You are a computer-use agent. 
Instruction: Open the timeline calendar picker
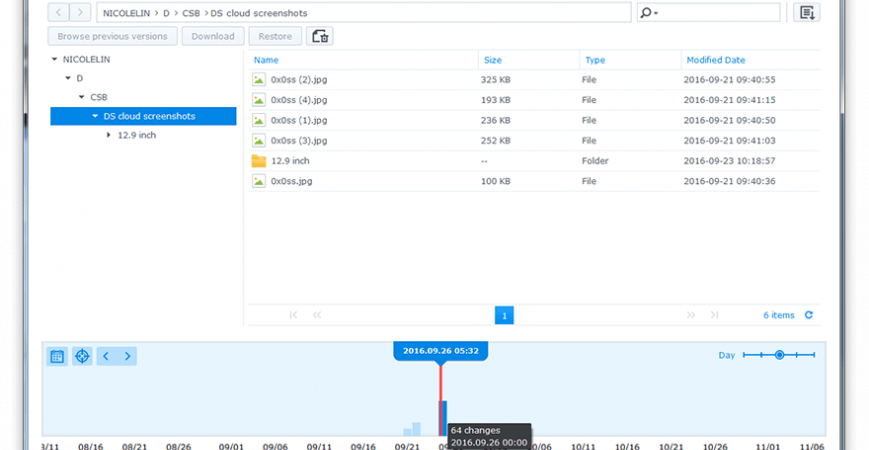click(x=57, y=356)
